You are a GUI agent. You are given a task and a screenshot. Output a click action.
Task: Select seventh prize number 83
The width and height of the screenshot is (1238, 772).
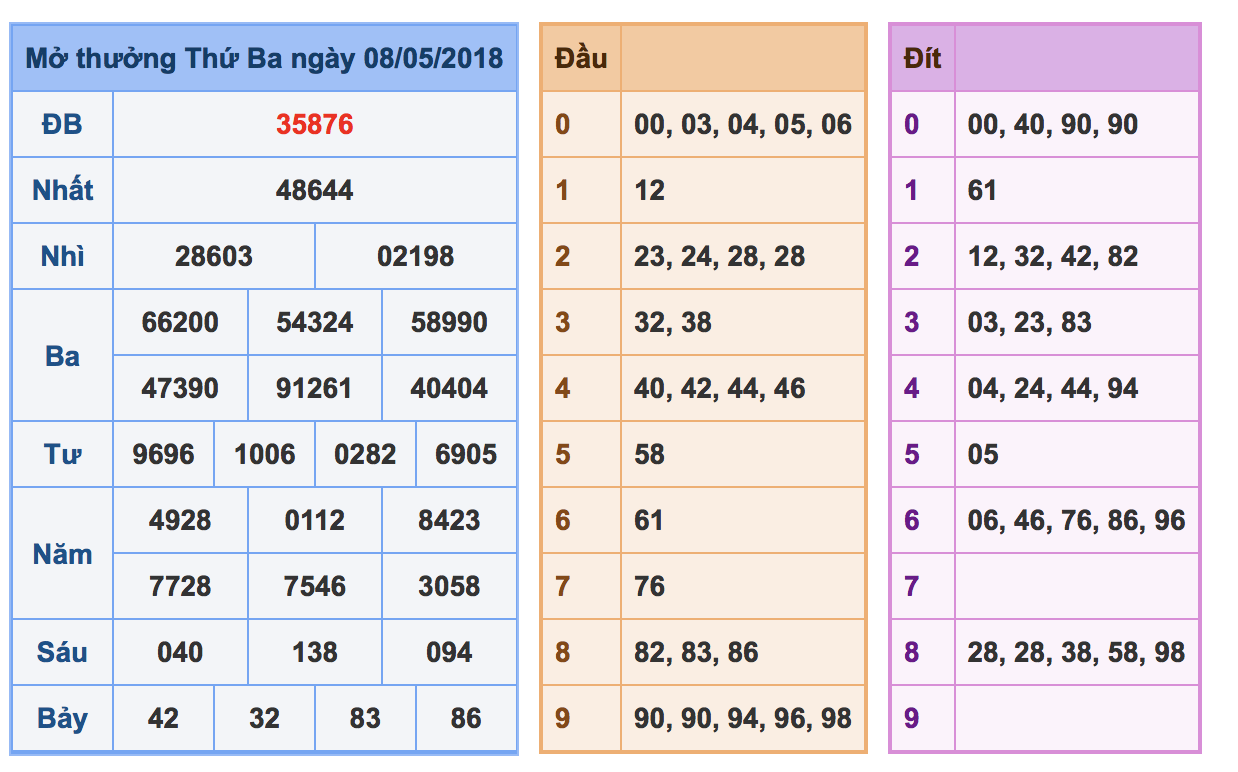click(365, 718)
